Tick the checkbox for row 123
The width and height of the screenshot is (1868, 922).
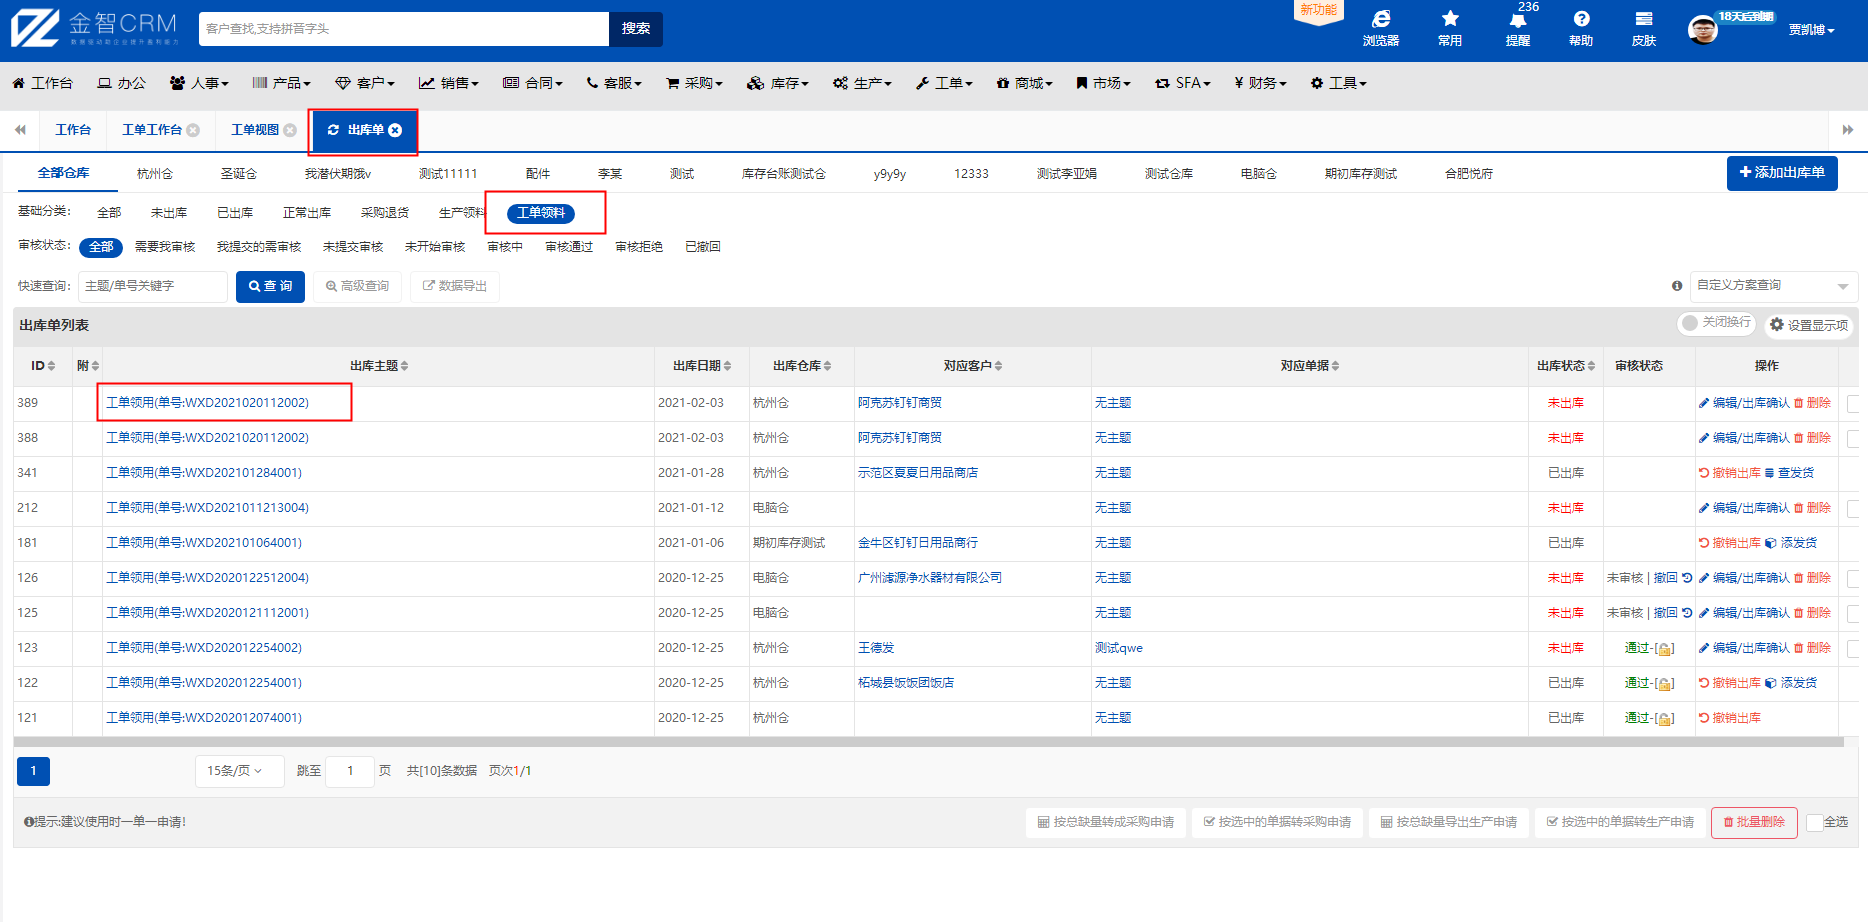(x=1853, y=648)
